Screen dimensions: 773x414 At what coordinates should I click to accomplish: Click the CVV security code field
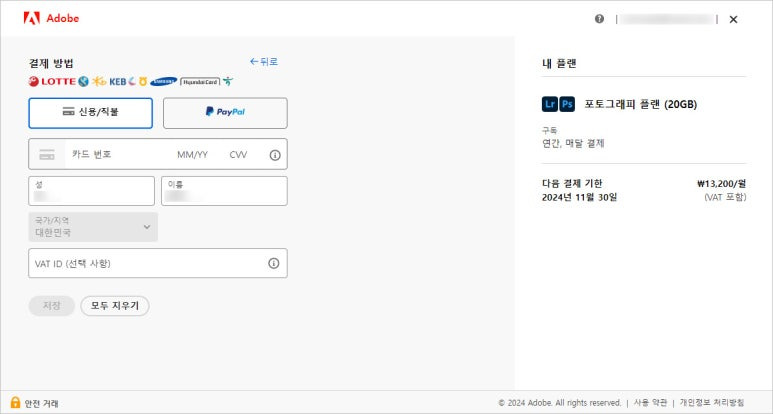click(238, 155)
